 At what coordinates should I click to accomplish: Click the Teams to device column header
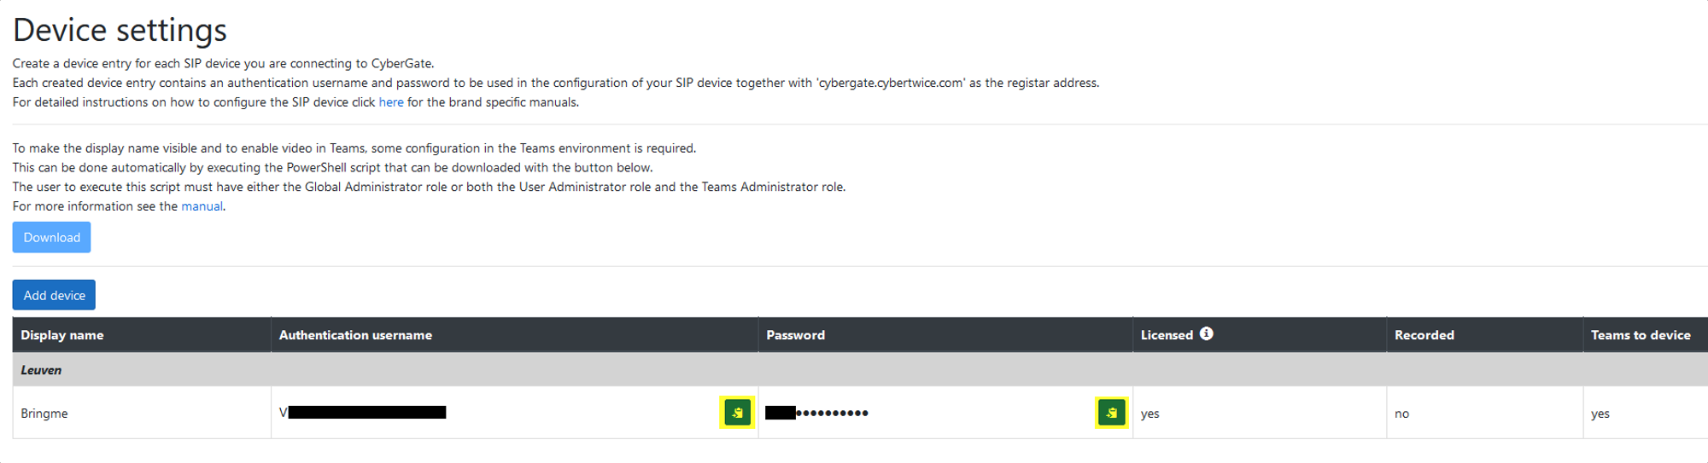point(1640,335)
